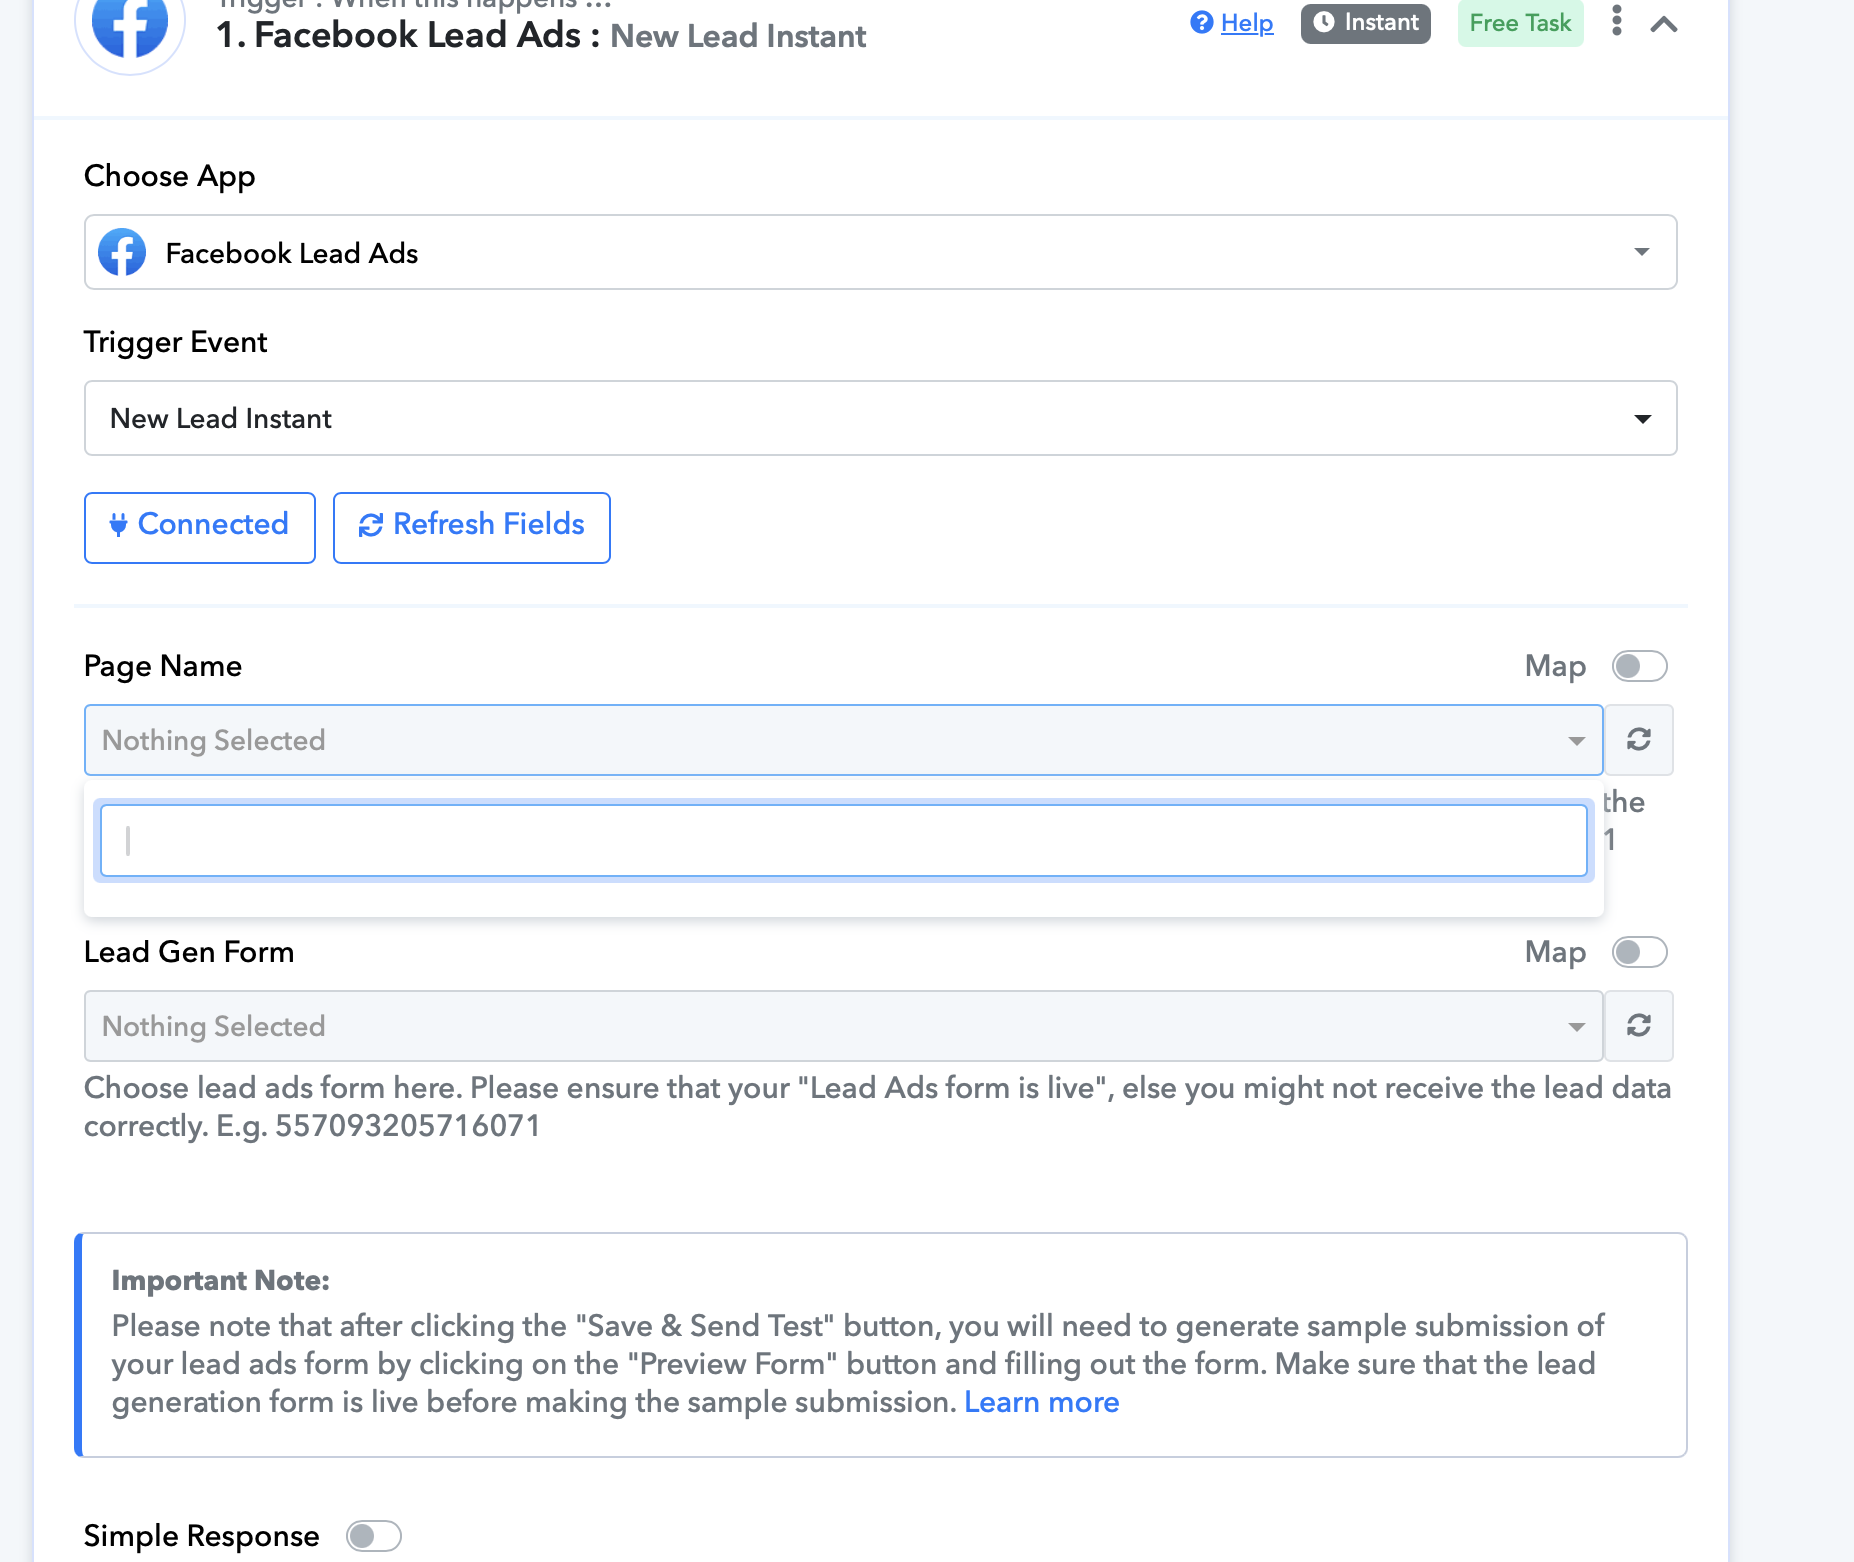
Task: Open the Trigger Event dropdown
Action: (880, 418)
